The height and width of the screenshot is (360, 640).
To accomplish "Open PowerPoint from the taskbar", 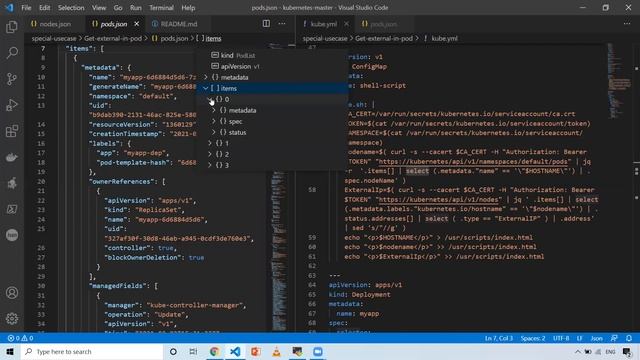I will [x=256, y=351].
